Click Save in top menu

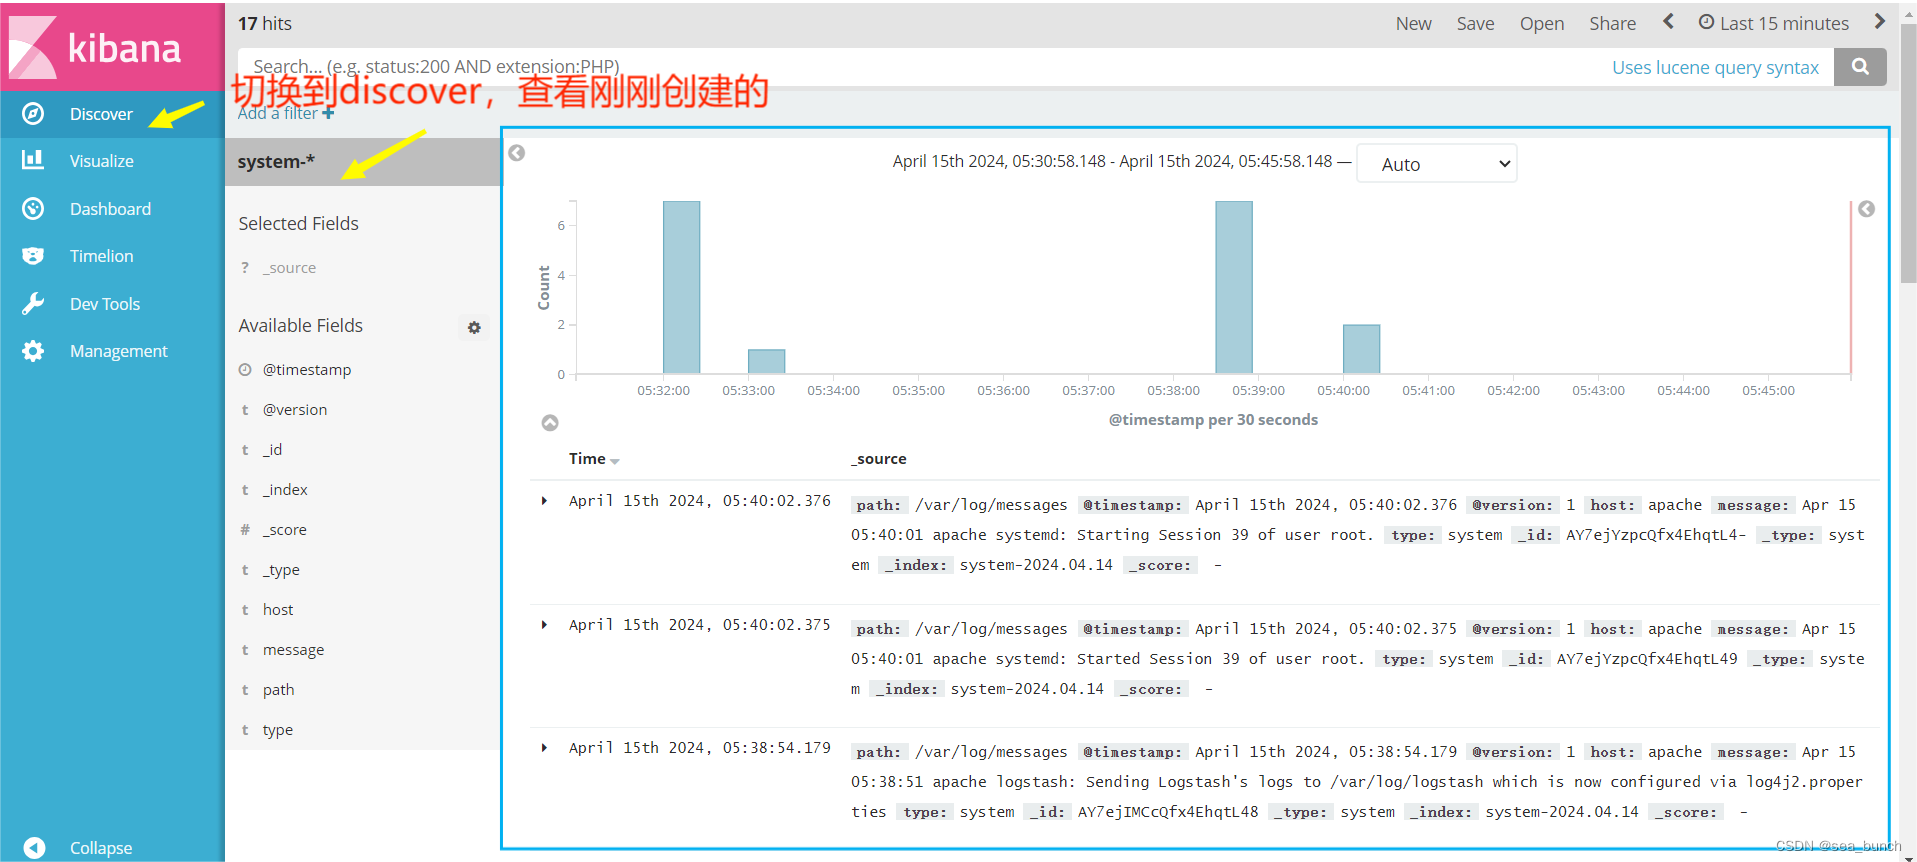(1475, 23)
